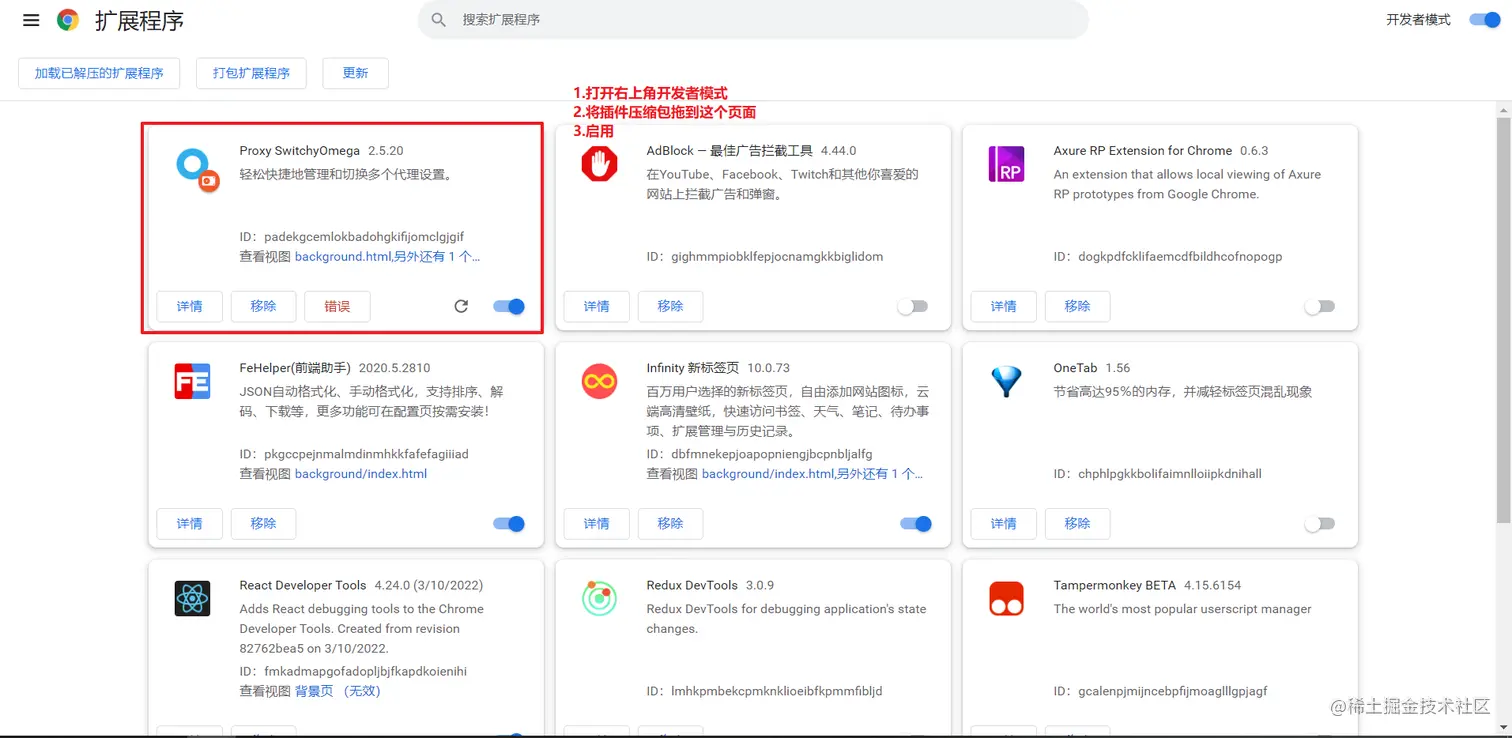The image size is (1512, 738).
Task: Disable the Proxy SwitchyOmega extension
Action: tap(509, 306)
